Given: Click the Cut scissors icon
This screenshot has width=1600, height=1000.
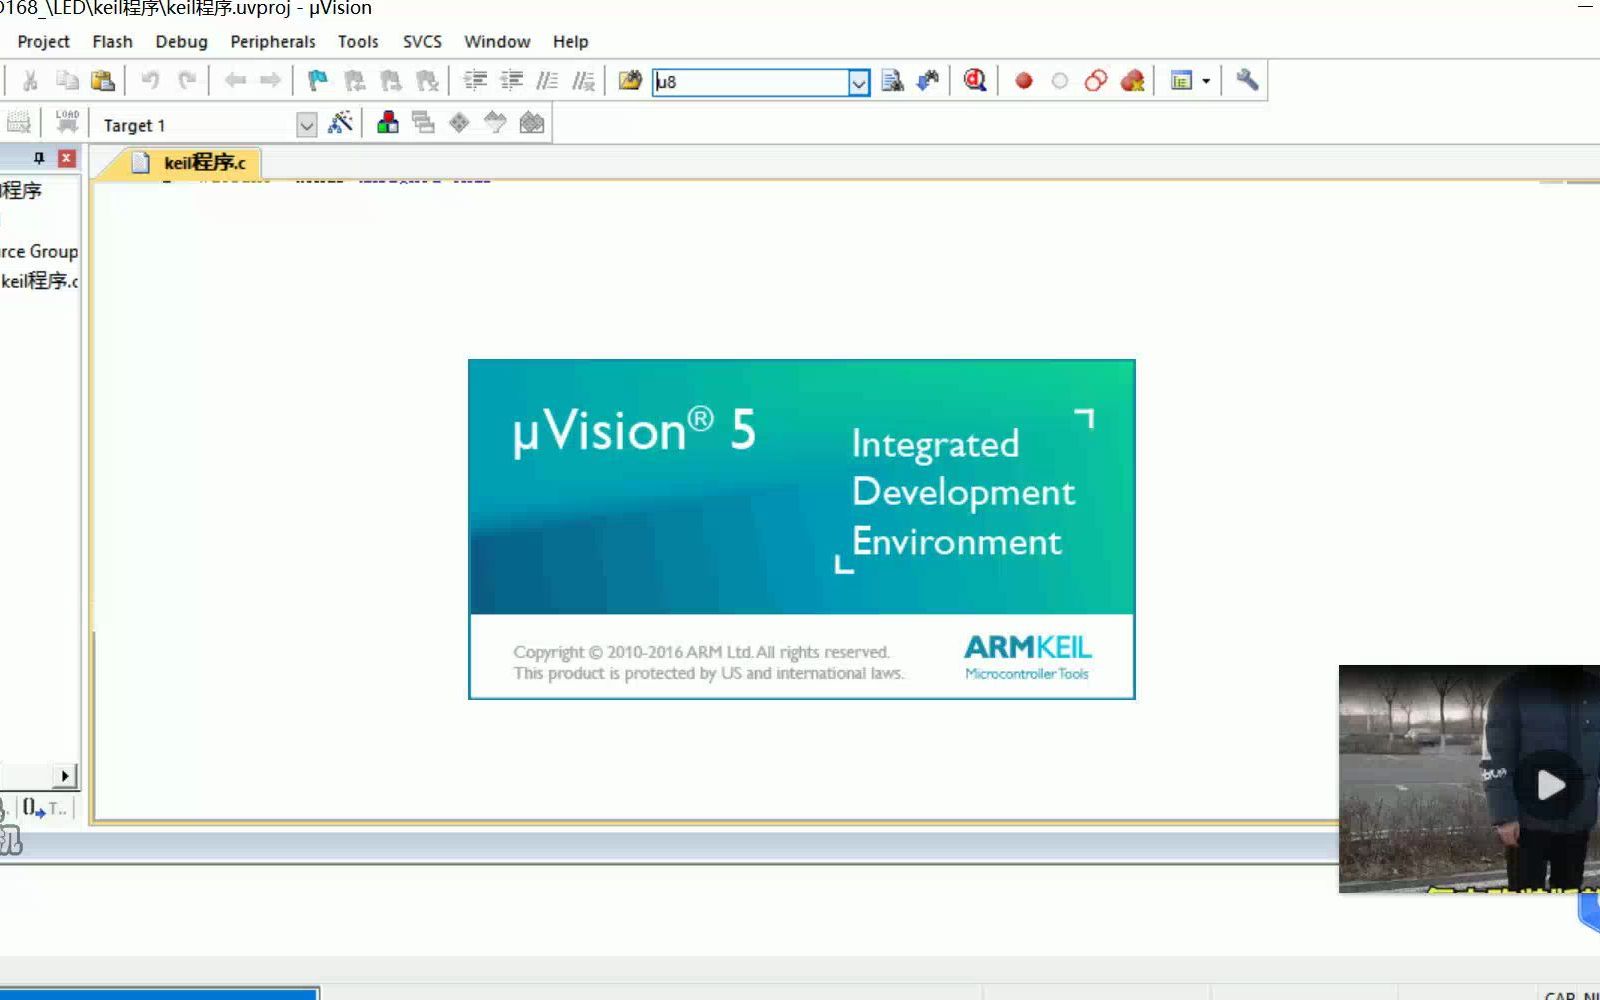Looking at the screenshot, I should (x=30, y=81).
